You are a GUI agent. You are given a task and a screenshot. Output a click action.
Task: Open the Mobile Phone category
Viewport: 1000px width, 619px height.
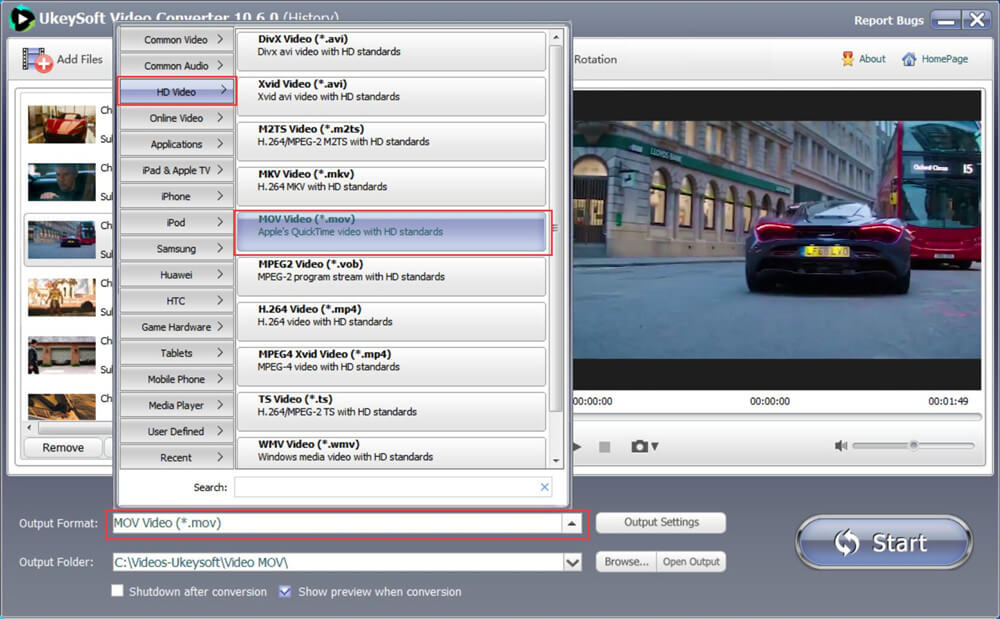177,379
